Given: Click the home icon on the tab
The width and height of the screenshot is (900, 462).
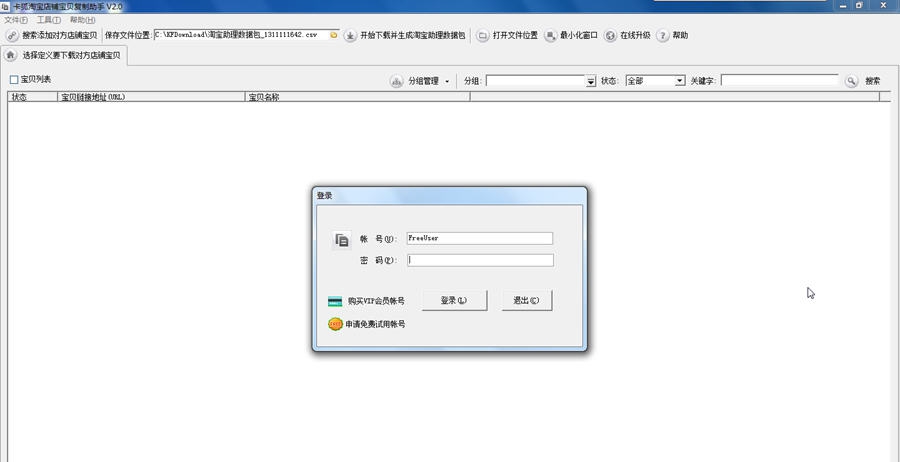Looking at the screenshot, I should point(10,55).
